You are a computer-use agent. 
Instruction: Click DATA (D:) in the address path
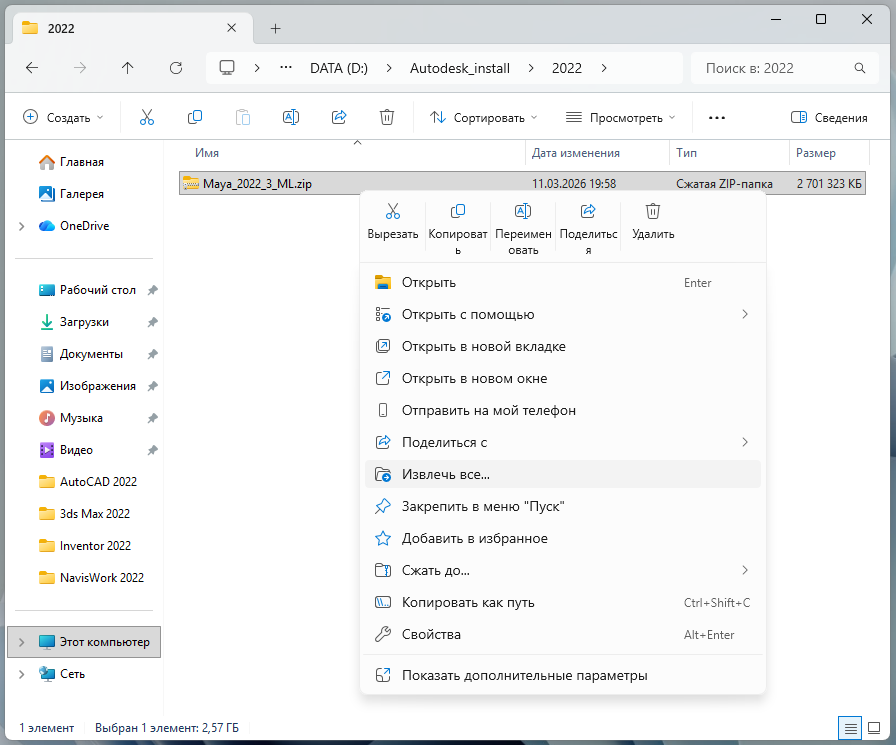point(339,68)
